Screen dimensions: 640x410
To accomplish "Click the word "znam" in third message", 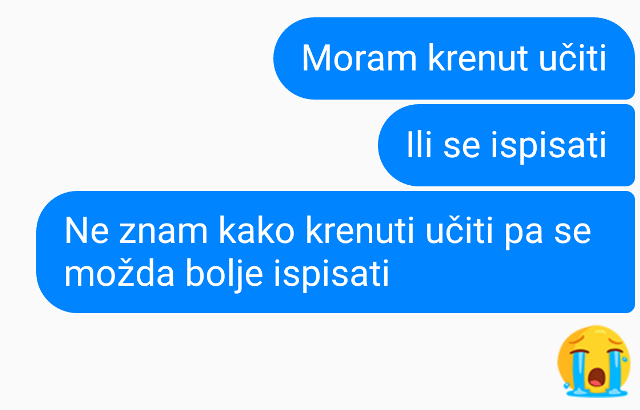I will click(x=163, y=233).
